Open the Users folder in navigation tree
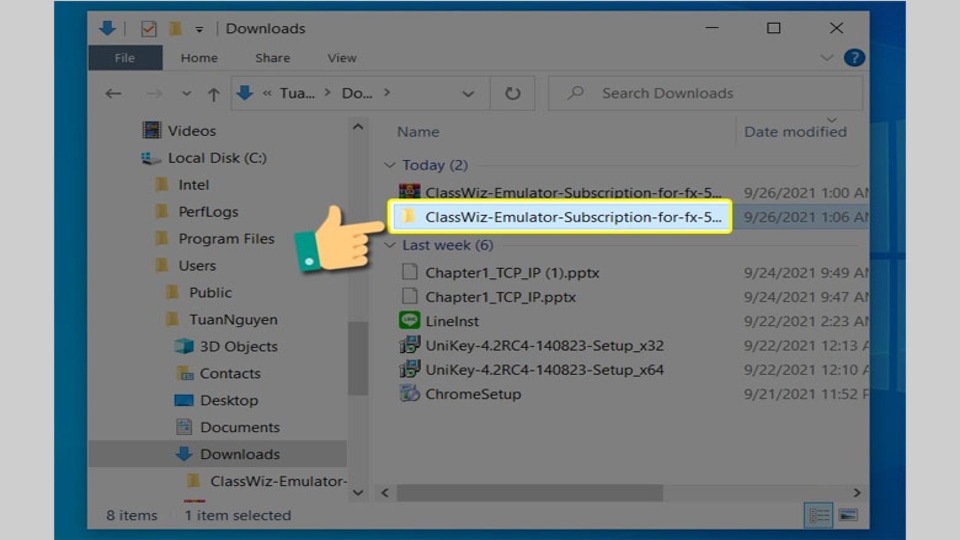The image size is (960, 540). (197, 266)
